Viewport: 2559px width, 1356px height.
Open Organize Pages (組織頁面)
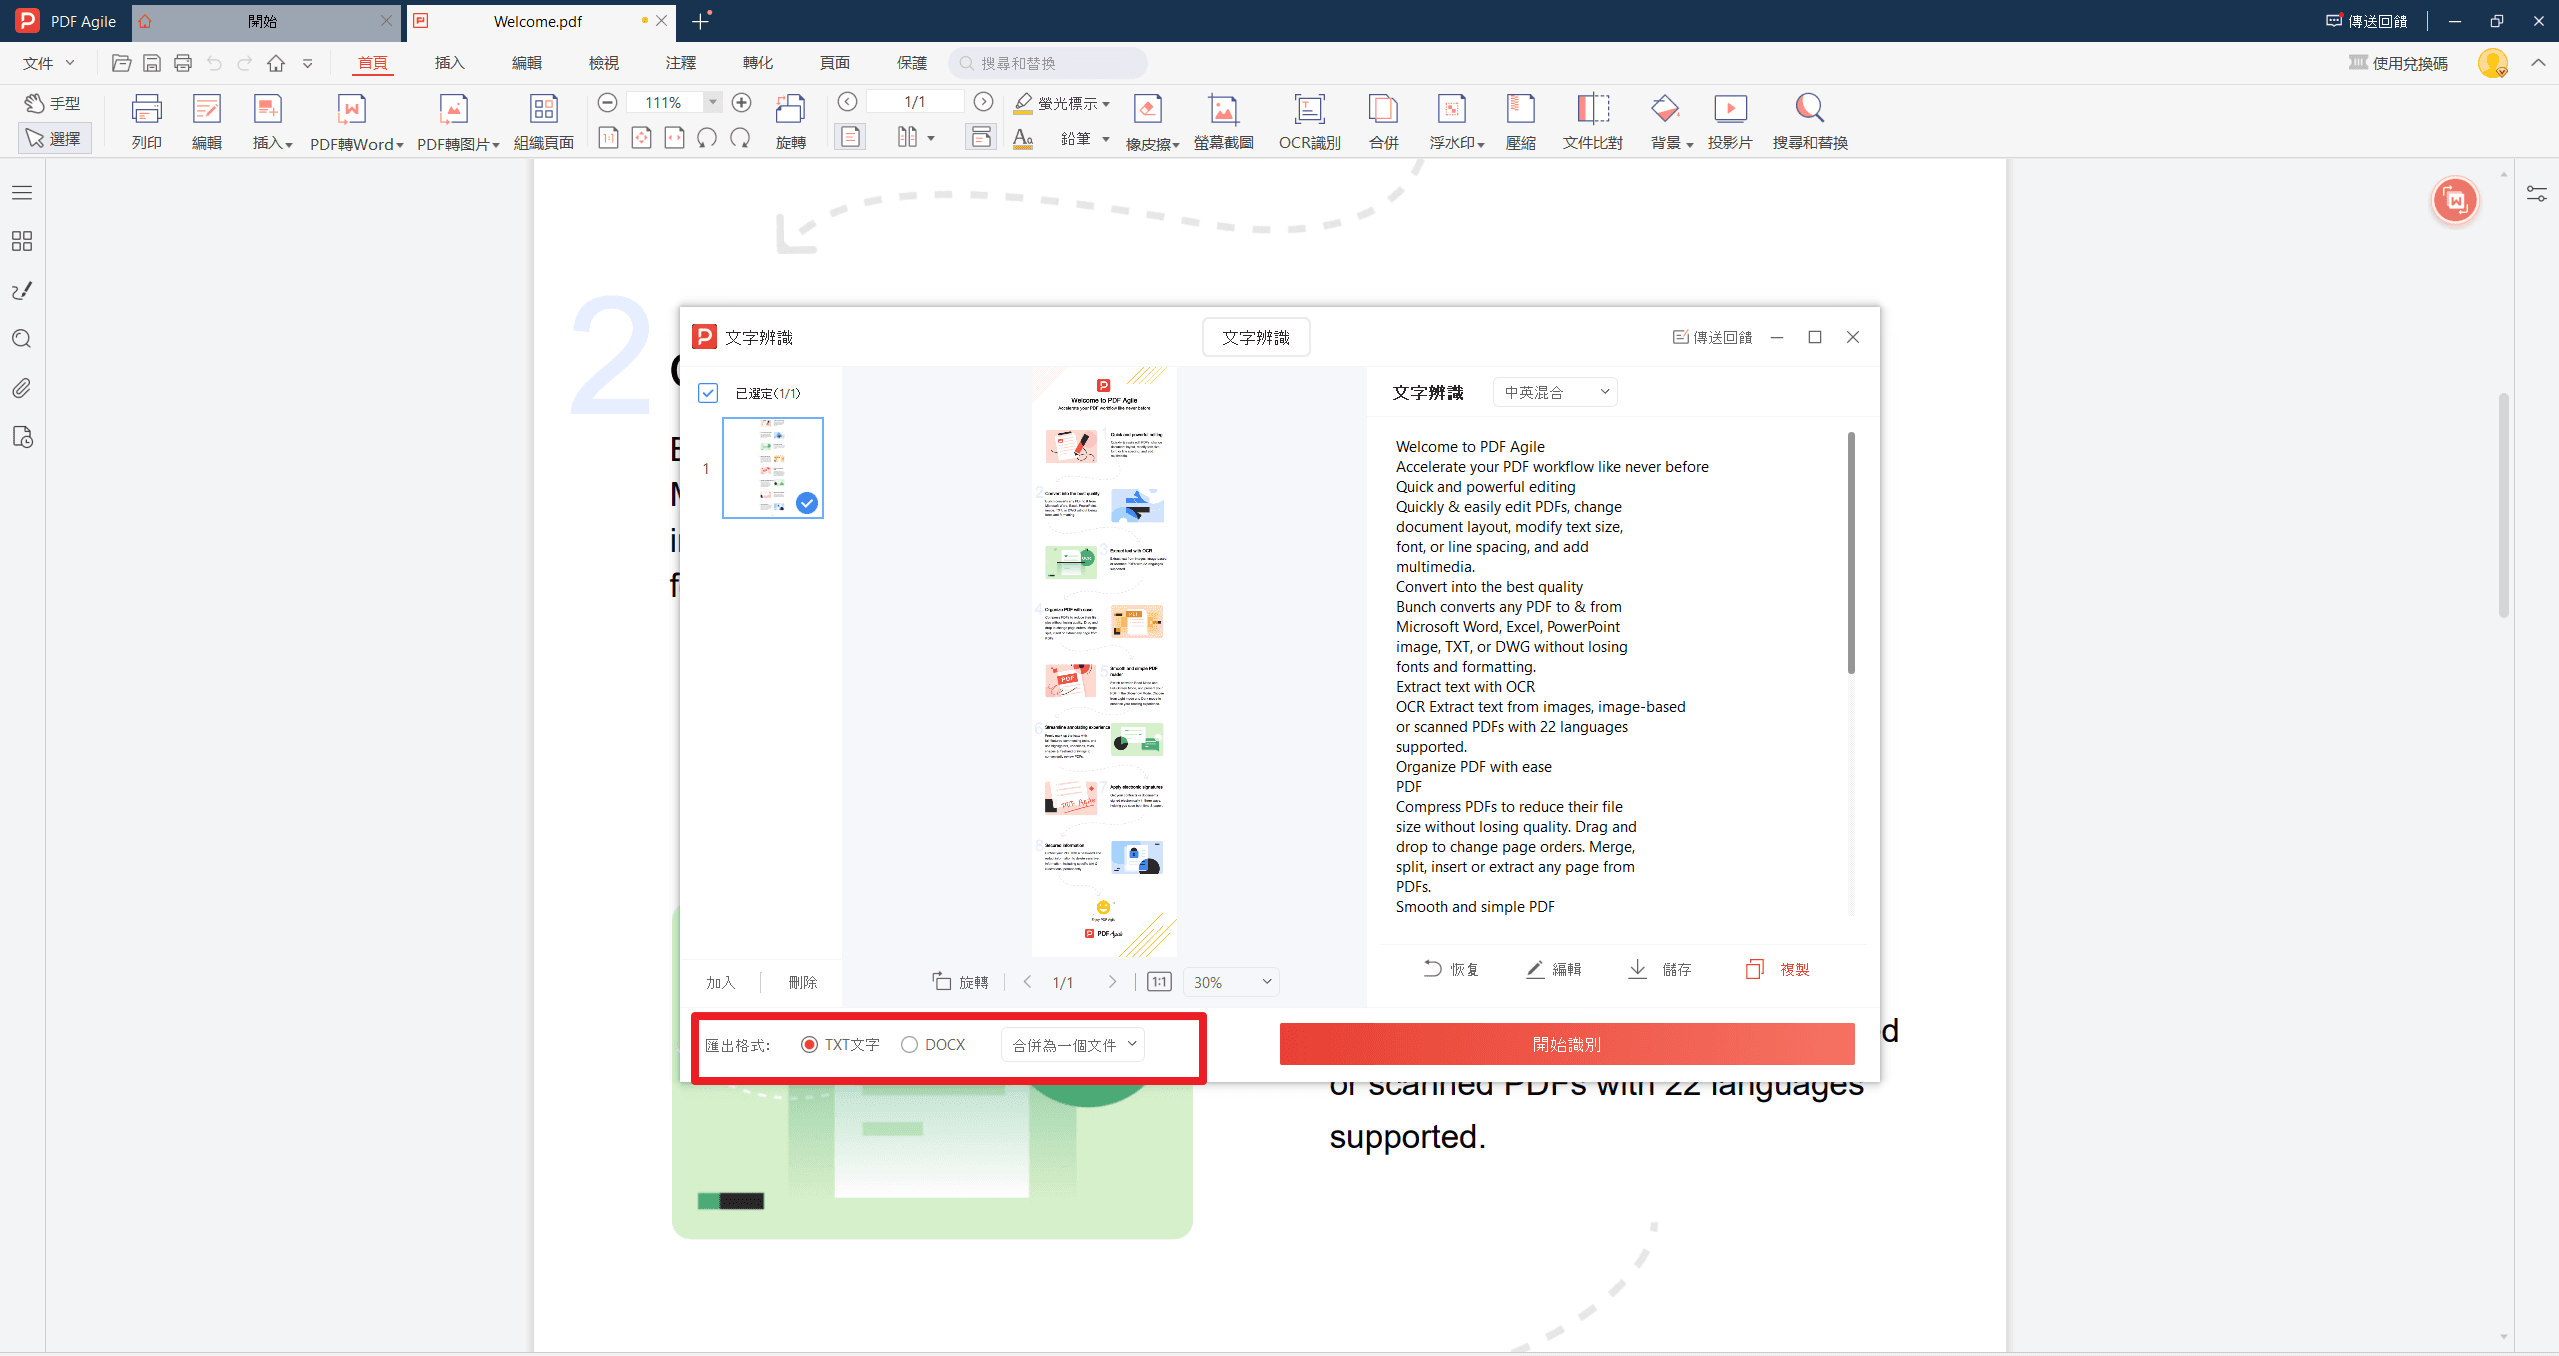click(543, 122)
